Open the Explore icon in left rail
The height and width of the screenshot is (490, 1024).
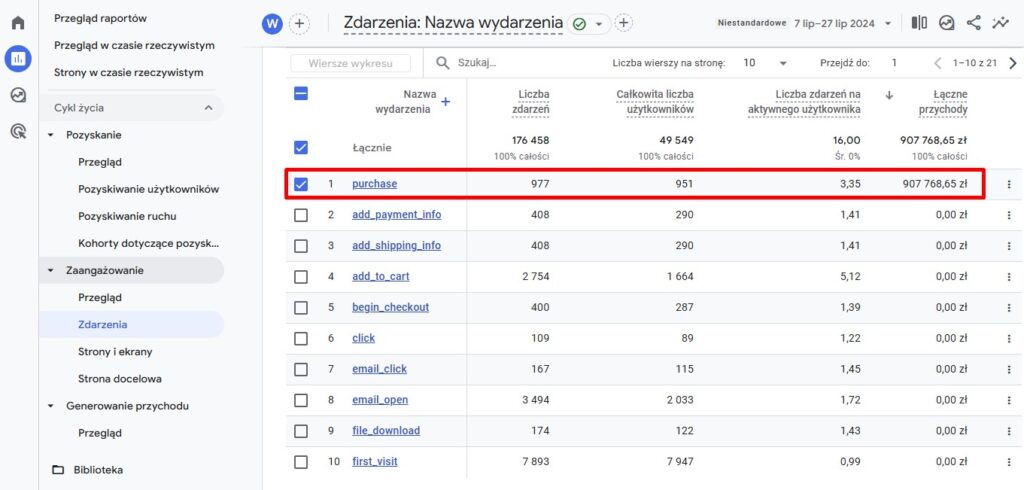click(x=18, y=95)
